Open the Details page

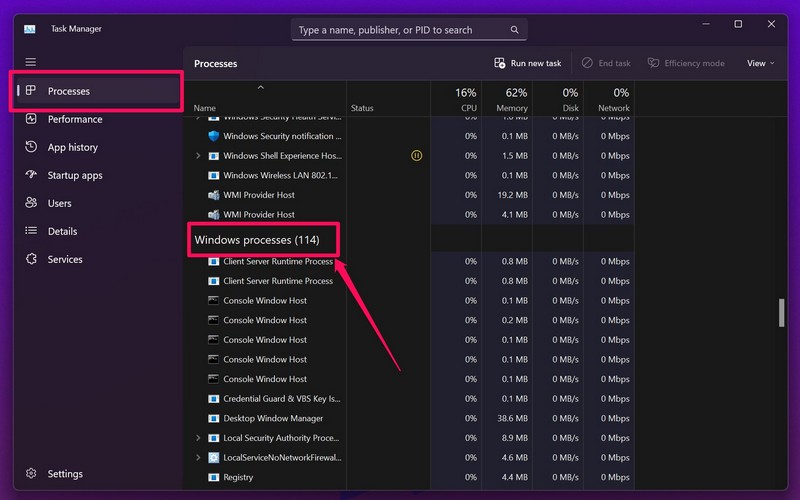coord(62,231)
